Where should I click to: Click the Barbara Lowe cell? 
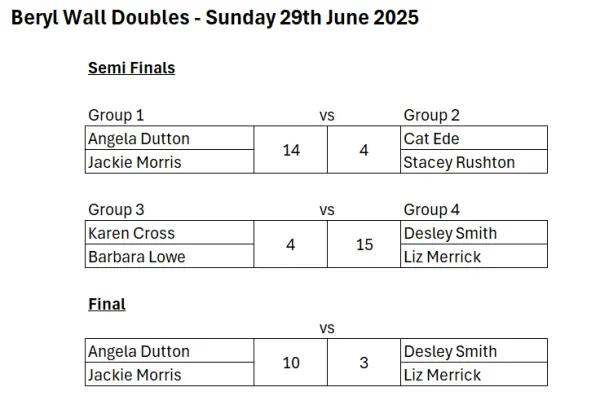tap(170, 256)
